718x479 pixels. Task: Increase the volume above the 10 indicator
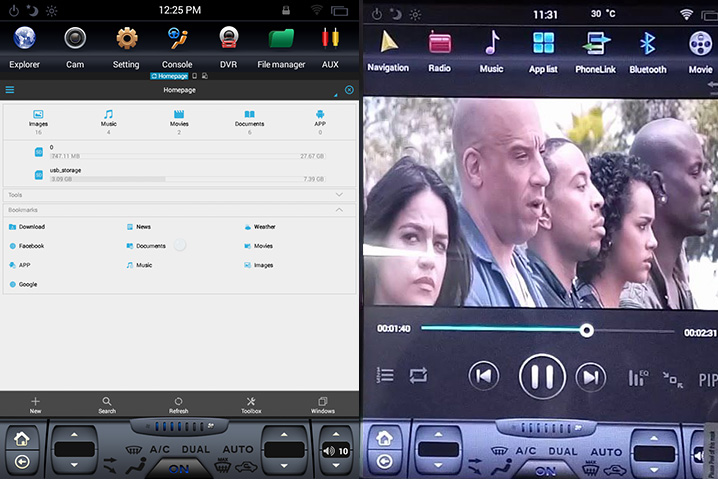coord(336,434)
